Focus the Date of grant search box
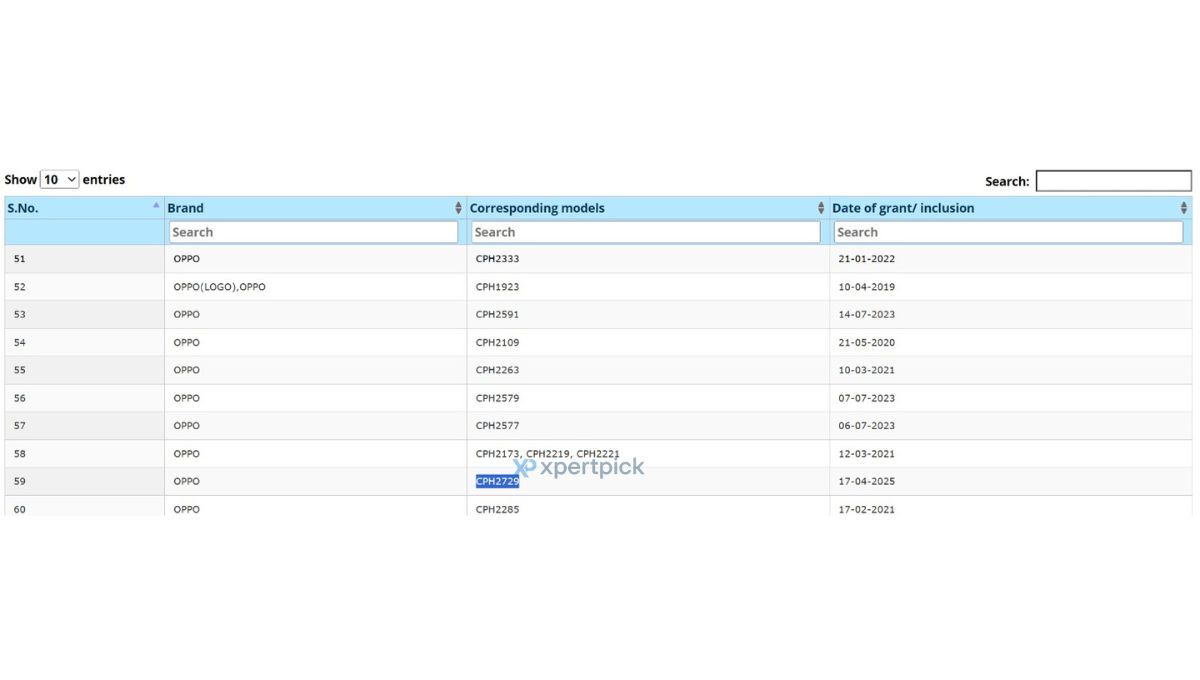Screen dimensions: 1200x680 pyautogui.click(x=1008, y=232)
